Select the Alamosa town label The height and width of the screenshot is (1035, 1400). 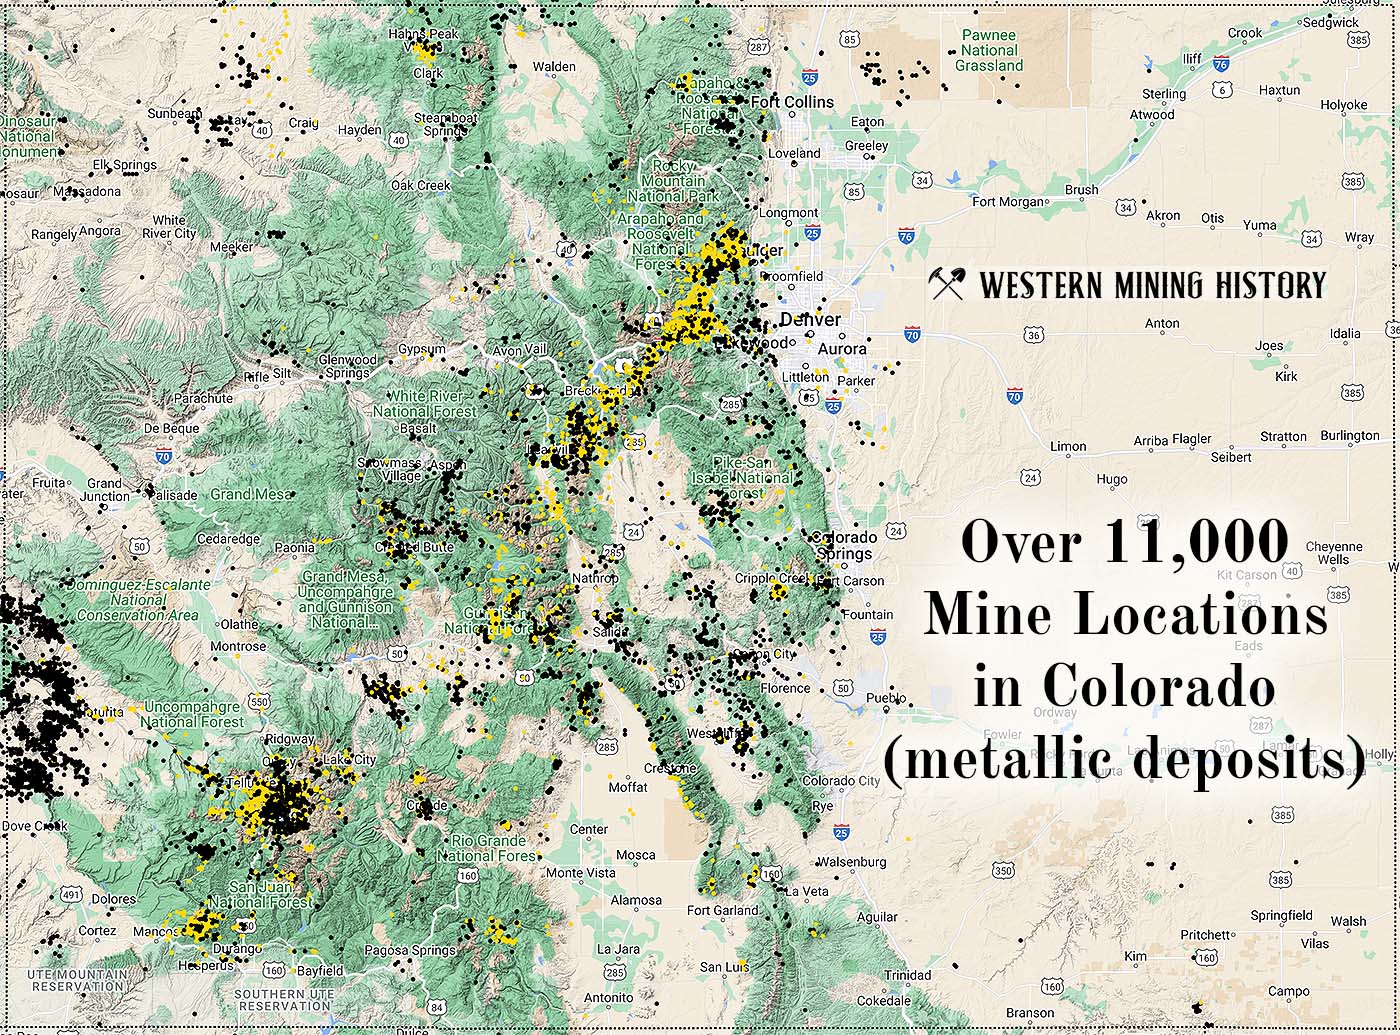tap(636, 900)
